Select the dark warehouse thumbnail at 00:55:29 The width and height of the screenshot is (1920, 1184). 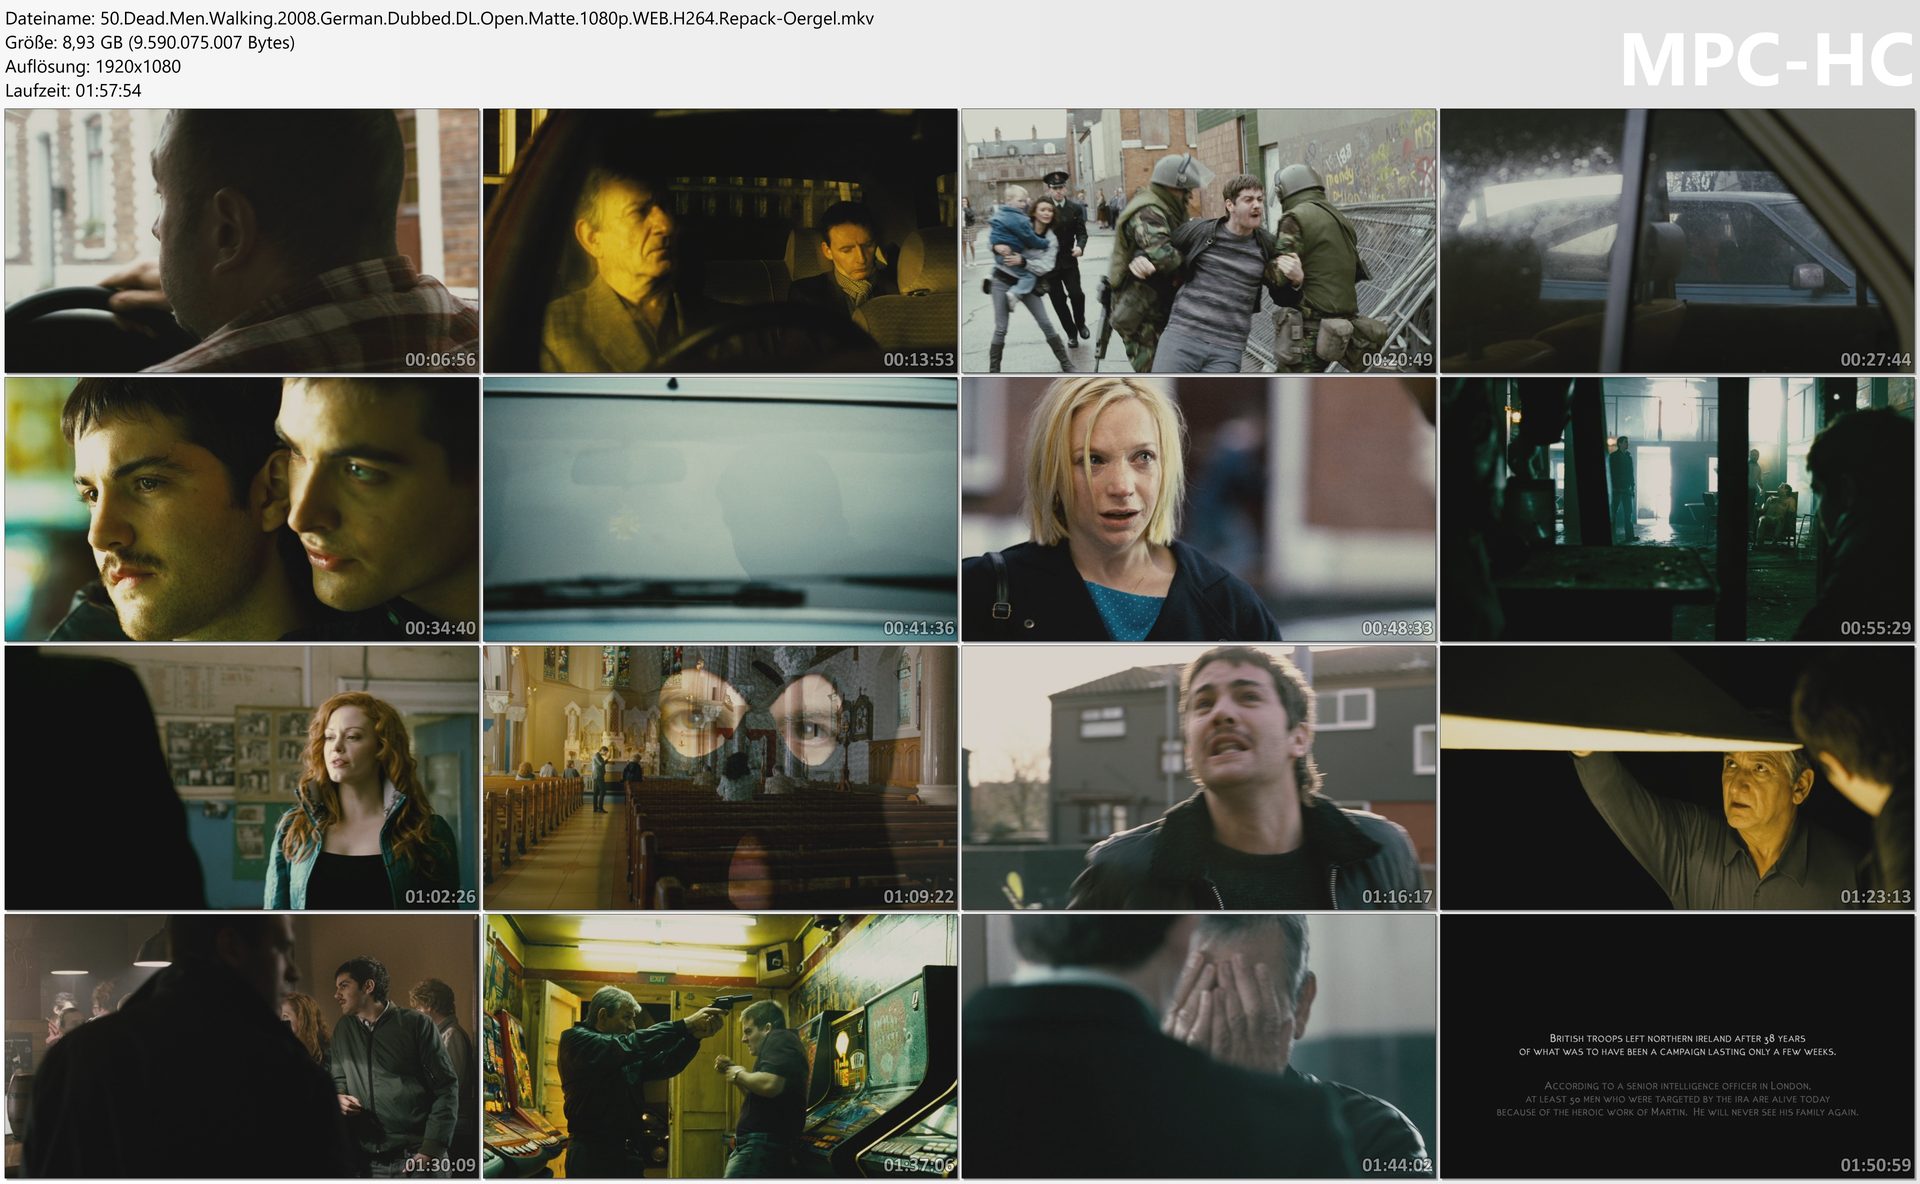click(1677, 509)
